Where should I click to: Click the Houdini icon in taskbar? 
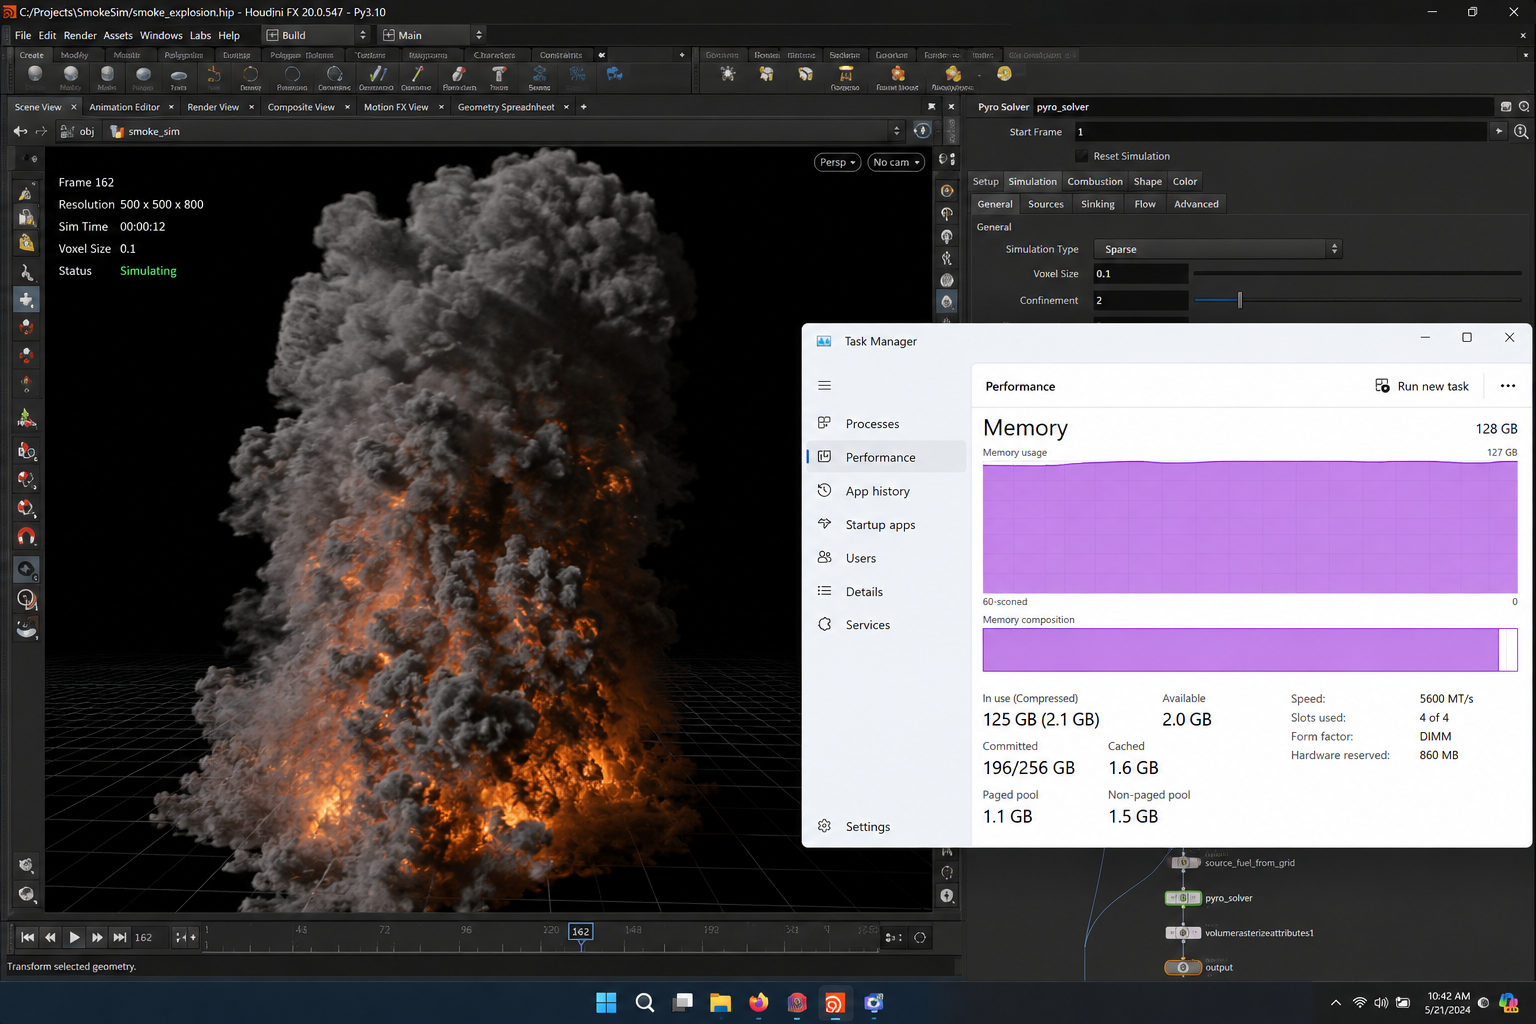[x=835, y=1003]
